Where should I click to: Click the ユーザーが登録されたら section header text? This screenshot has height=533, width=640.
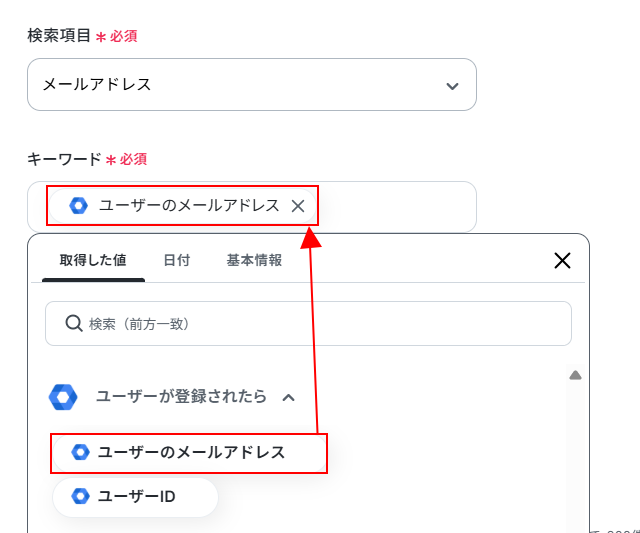181,397
